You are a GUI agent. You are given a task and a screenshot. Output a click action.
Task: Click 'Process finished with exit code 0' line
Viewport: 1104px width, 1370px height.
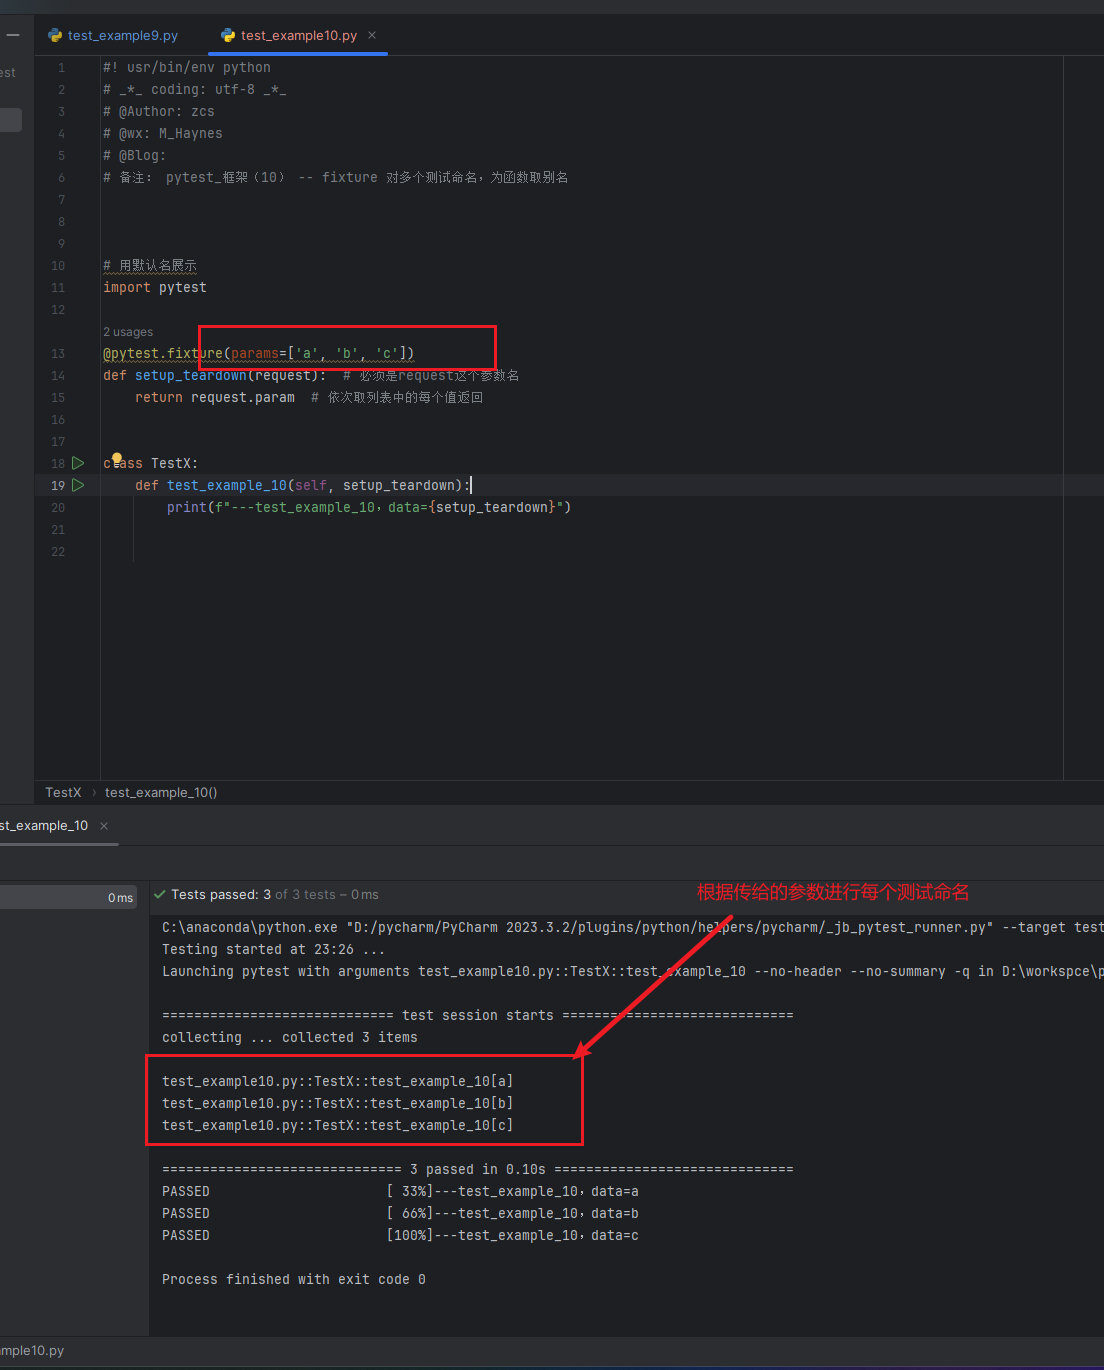click(294, 1279)
